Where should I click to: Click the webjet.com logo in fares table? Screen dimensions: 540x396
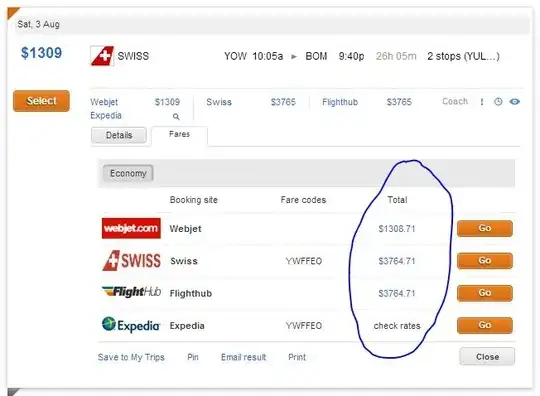131,228
